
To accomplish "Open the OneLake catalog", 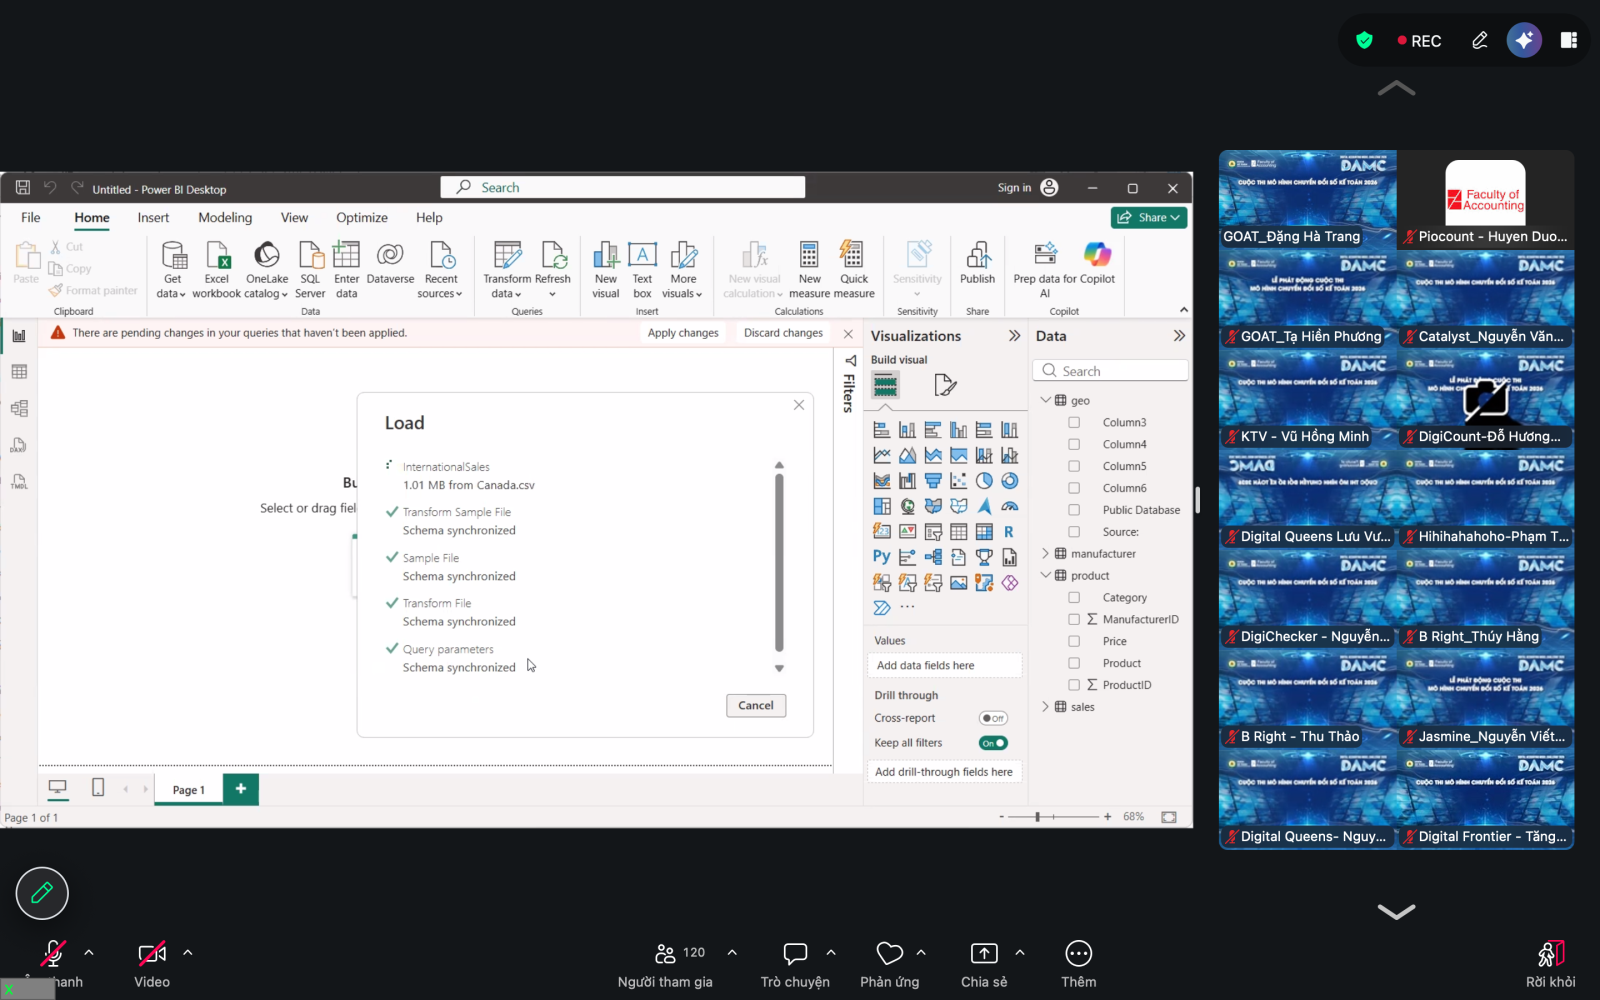I will point(267,268).
